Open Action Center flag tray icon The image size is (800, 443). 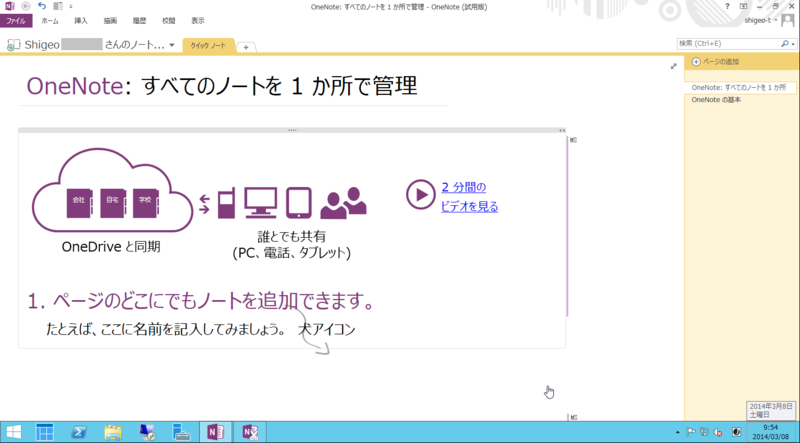(691, 432)
